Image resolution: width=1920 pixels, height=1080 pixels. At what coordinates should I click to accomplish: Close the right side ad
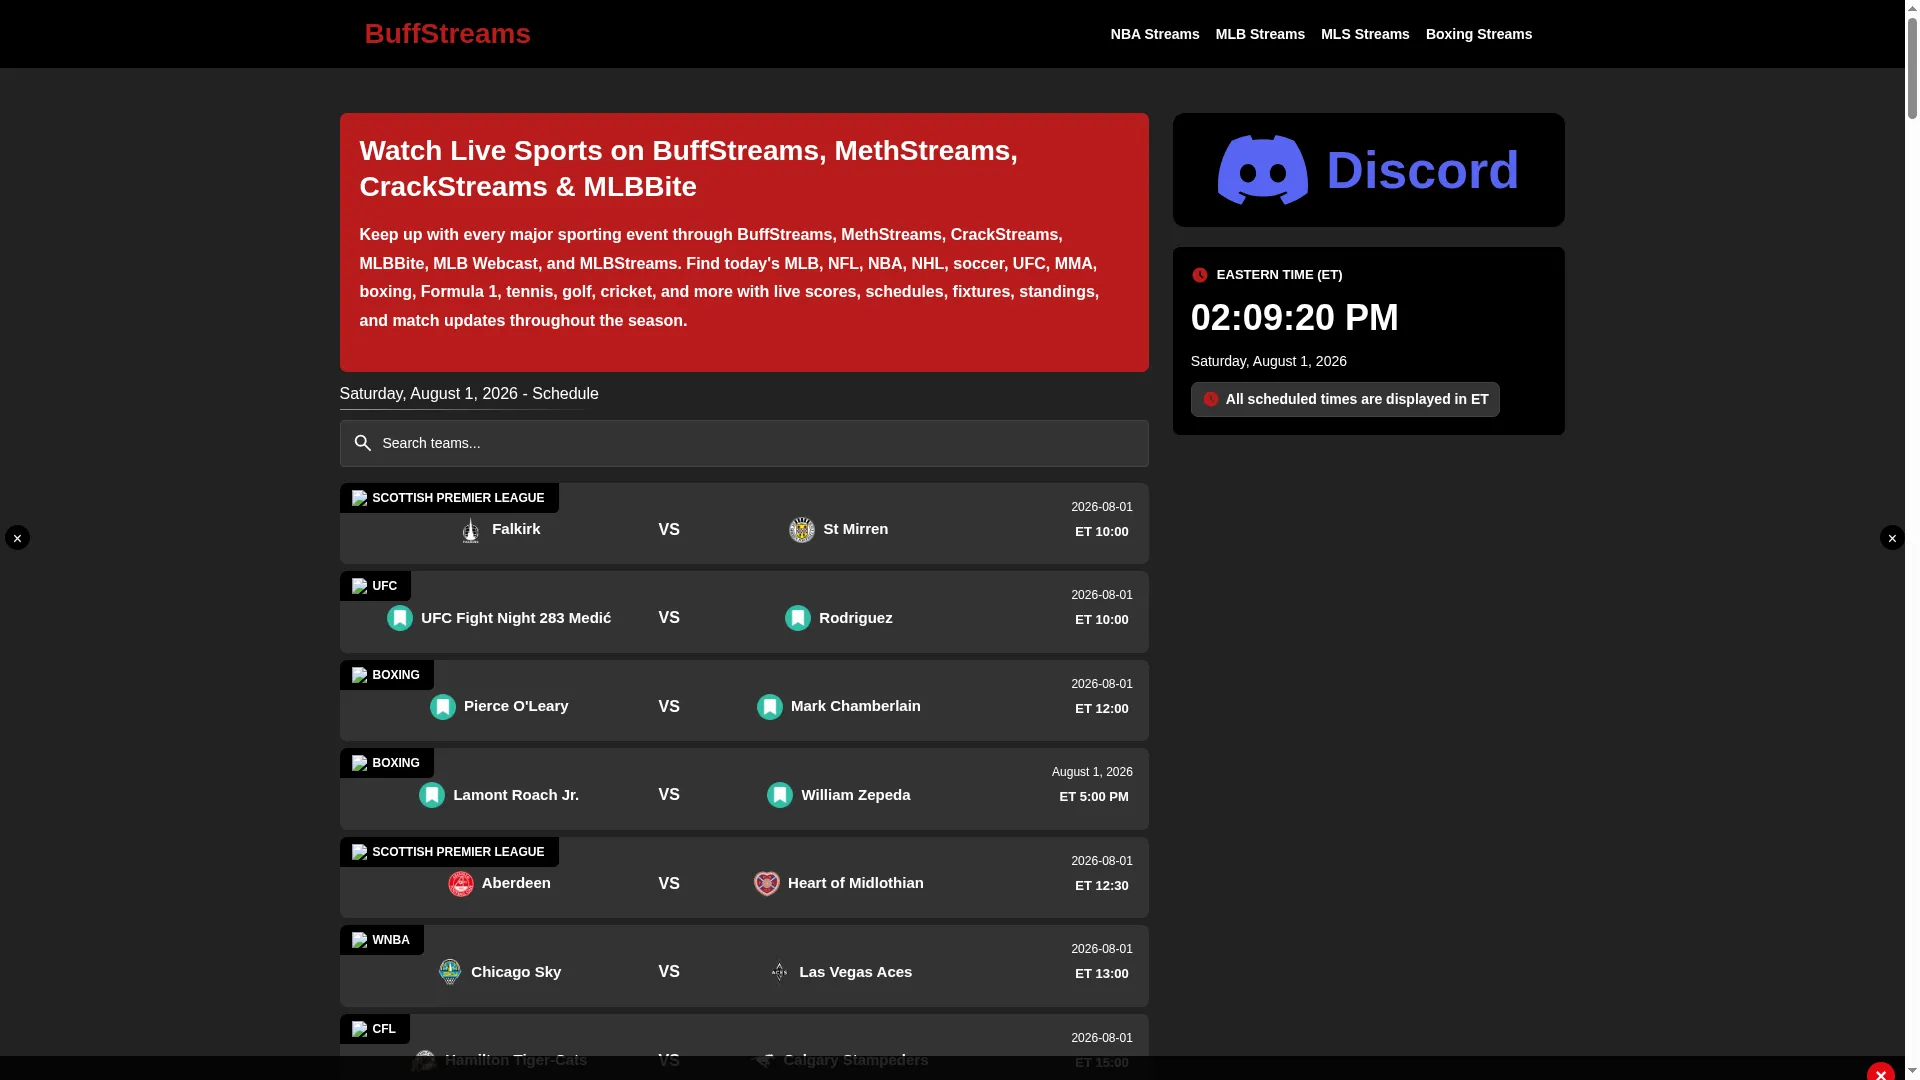pyautogui.click(x=1892, y=538)
